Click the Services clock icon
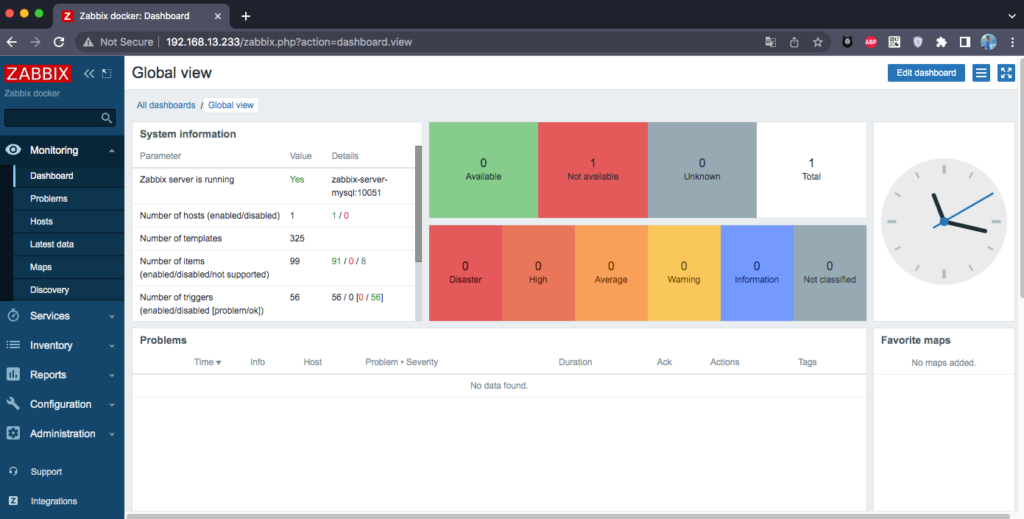The image size is (1024, 519). coord(13,316)
